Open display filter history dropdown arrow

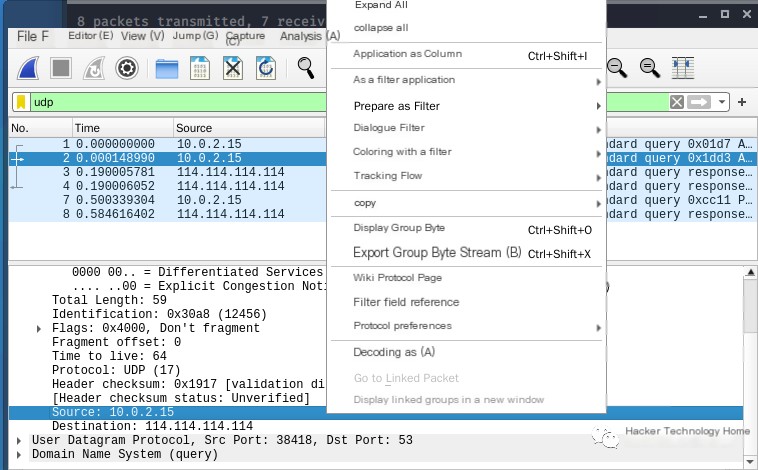click(721, 102)
